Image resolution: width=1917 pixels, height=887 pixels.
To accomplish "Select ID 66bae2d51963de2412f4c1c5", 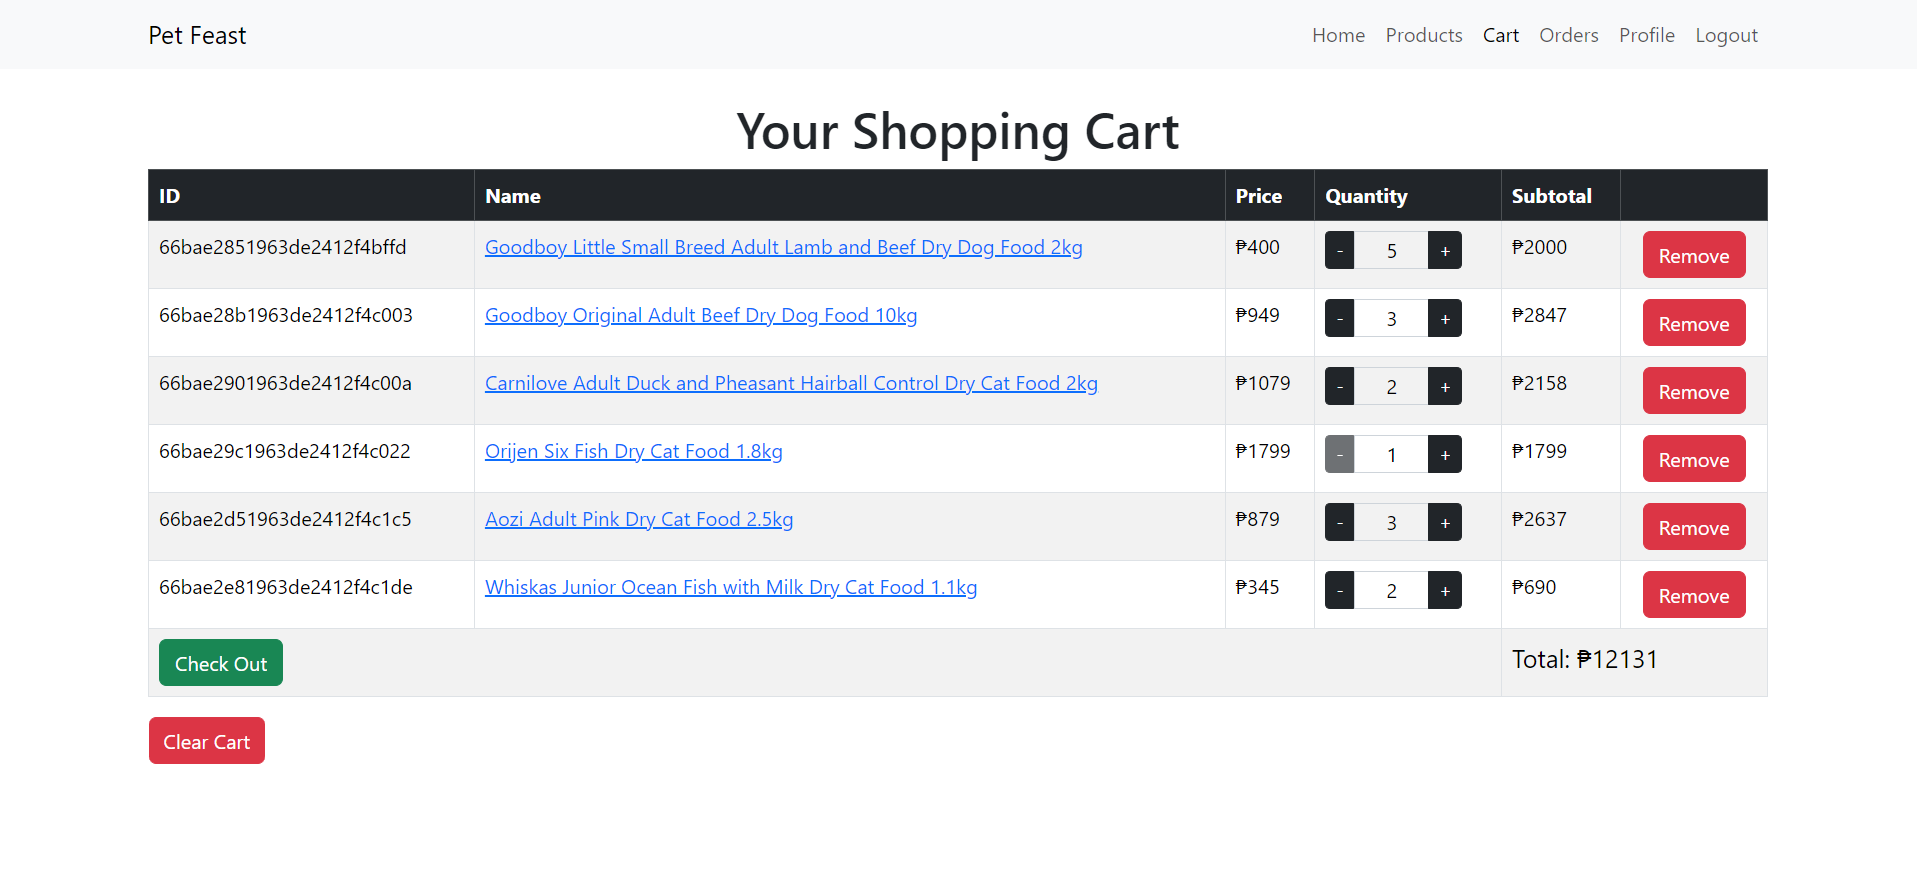I will coord(285,519).
